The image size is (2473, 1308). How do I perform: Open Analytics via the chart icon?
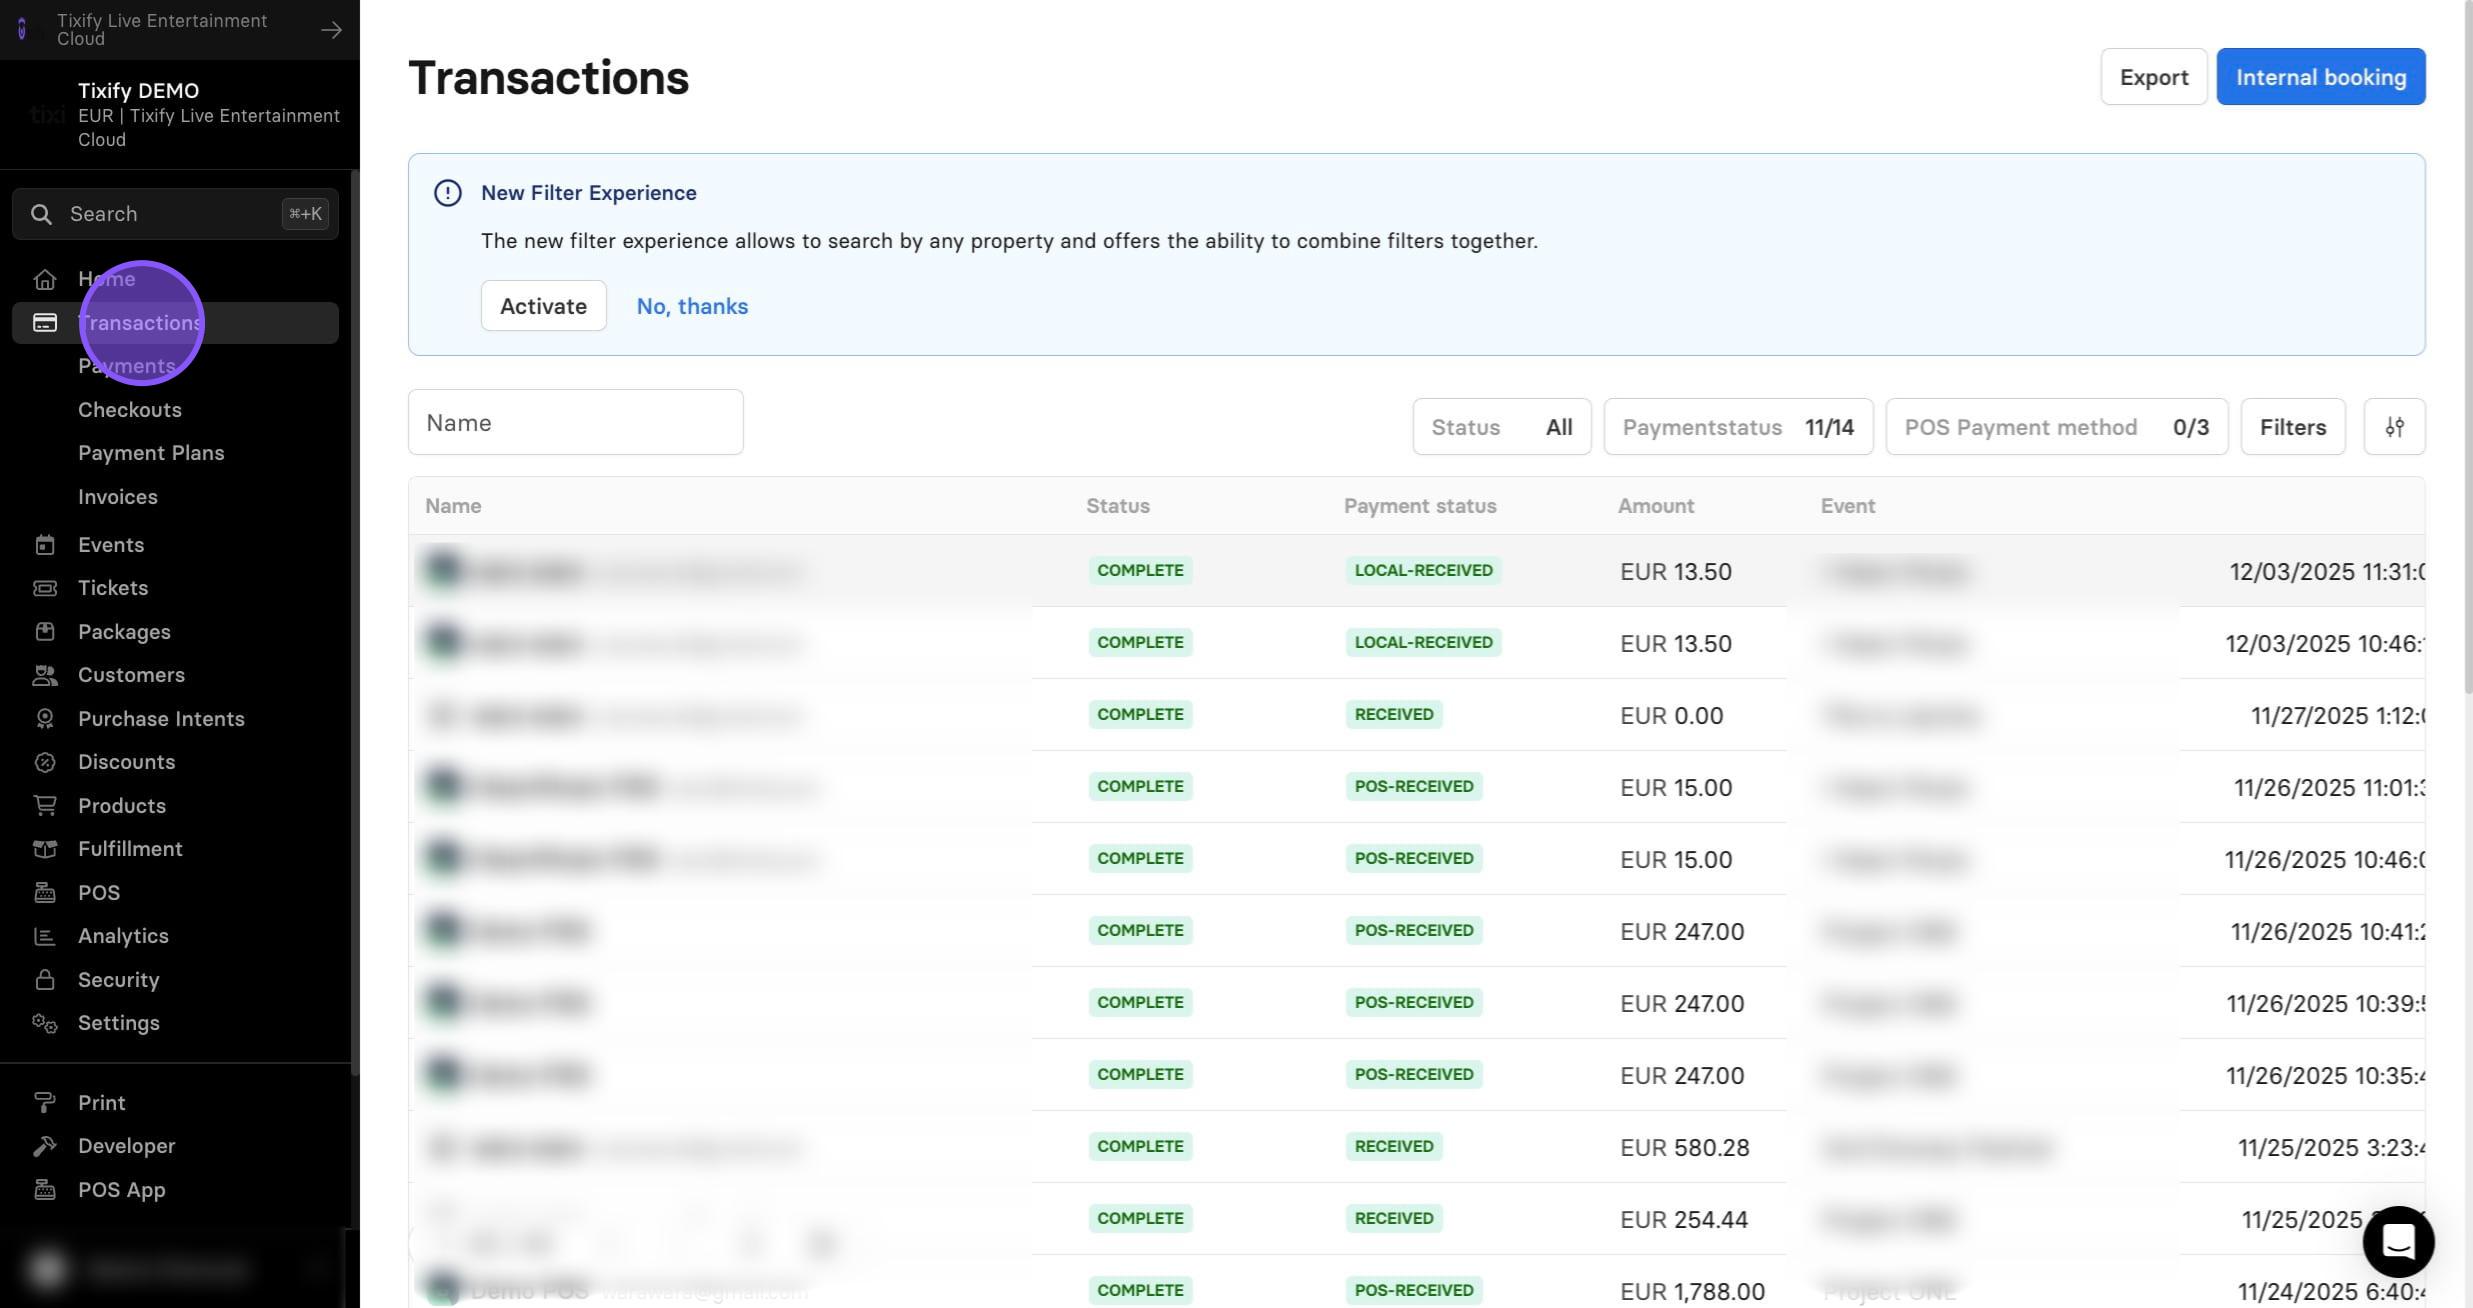[44, 936]
